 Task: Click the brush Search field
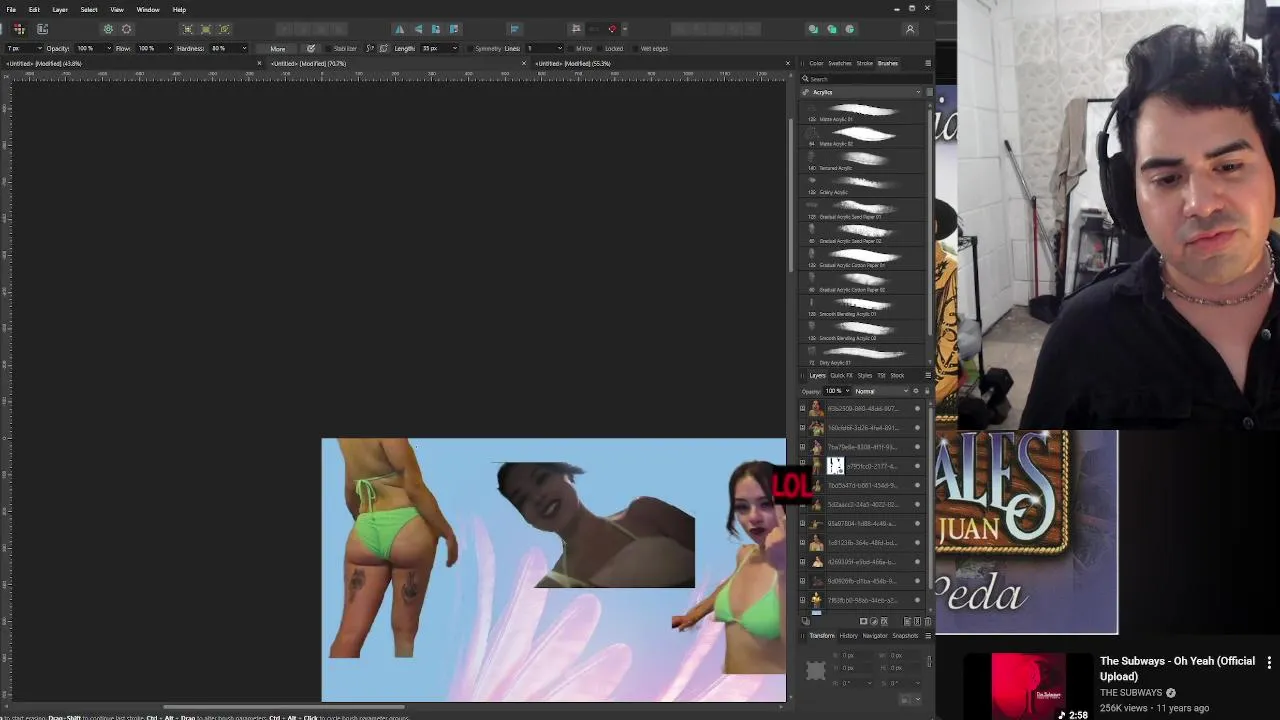point(865,78)
